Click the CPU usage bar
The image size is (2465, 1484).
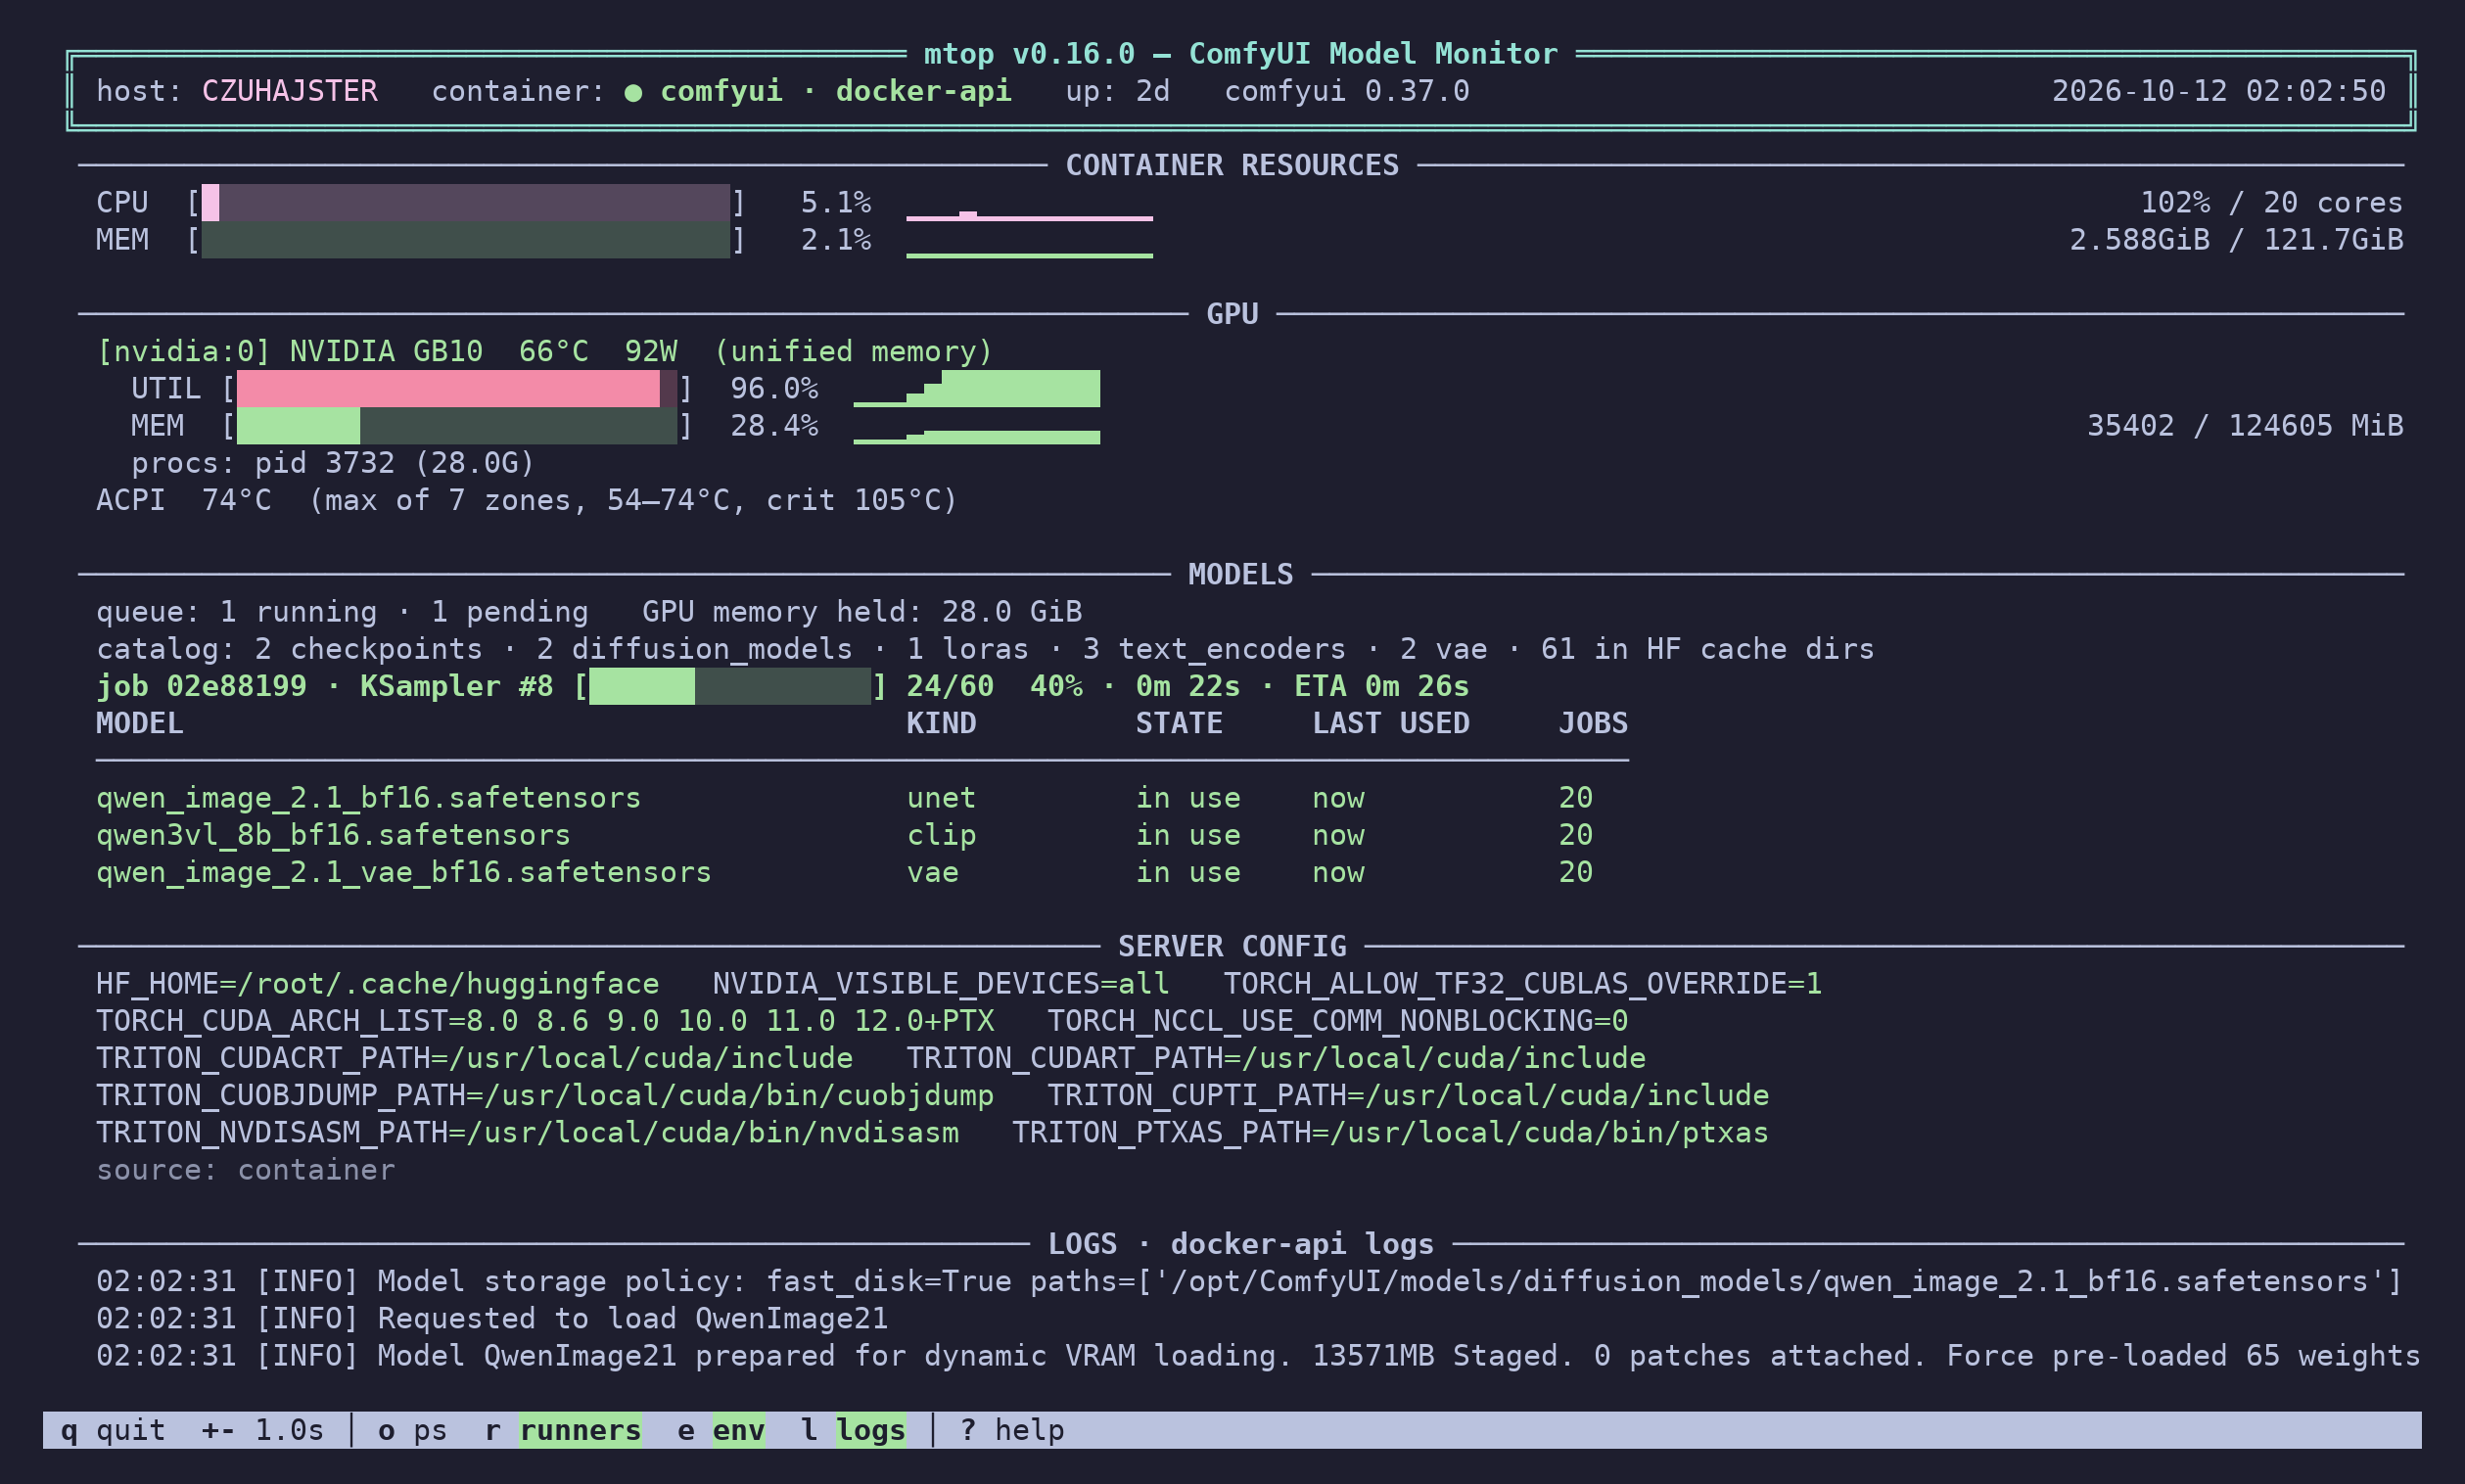465,203
